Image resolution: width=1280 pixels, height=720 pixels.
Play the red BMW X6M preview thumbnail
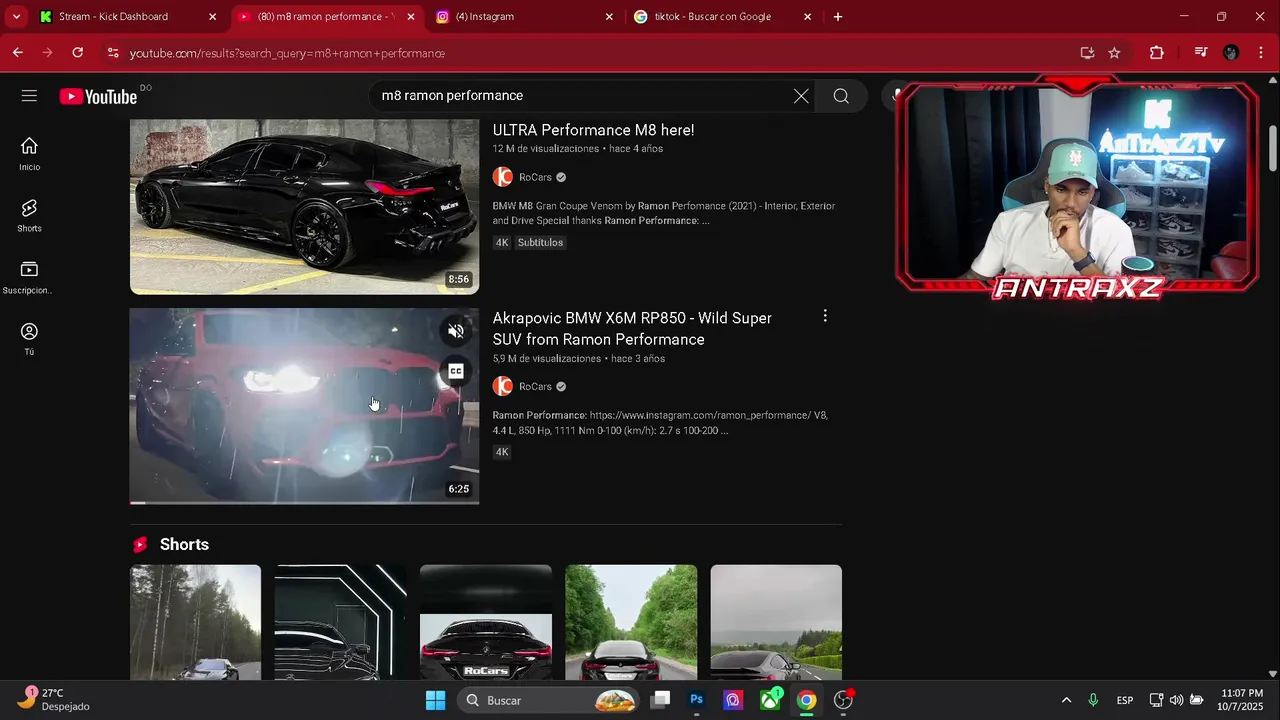pyautogui.click(x=304, y=405)
